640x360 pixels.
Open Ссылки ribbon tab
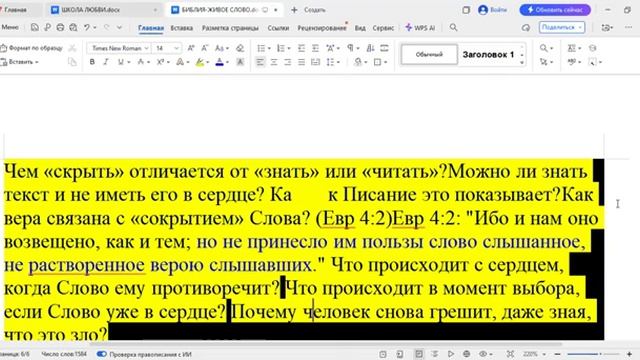tap(278, 28)
